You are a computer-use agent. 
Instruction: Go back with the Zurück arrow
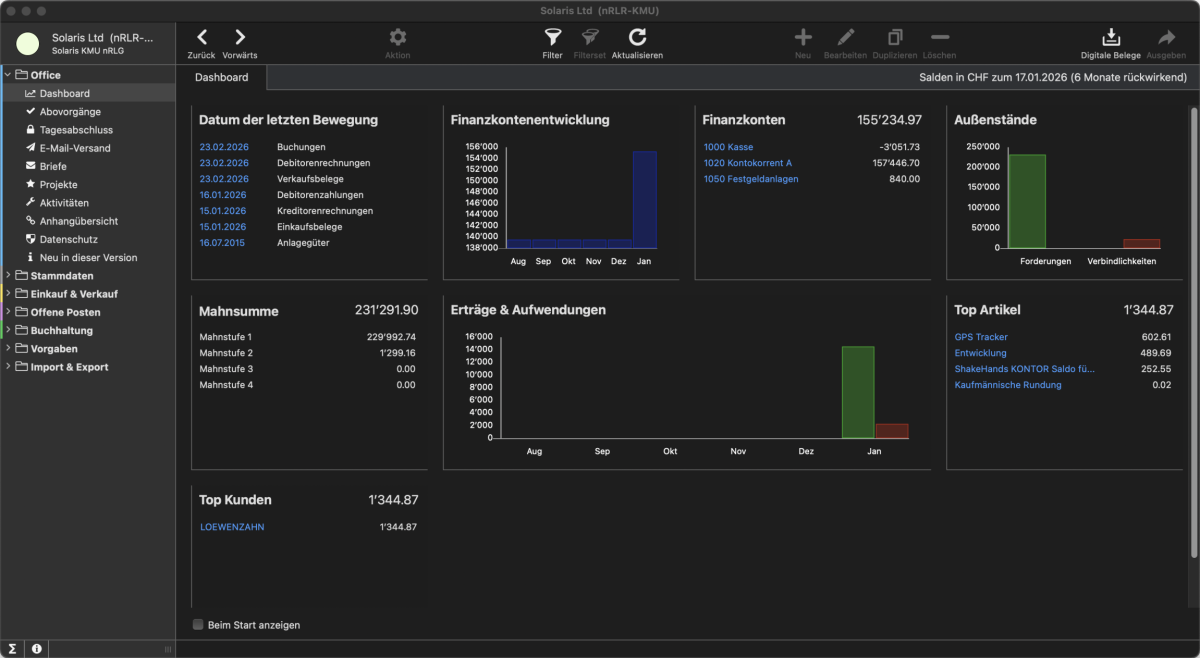click(201, 38)
